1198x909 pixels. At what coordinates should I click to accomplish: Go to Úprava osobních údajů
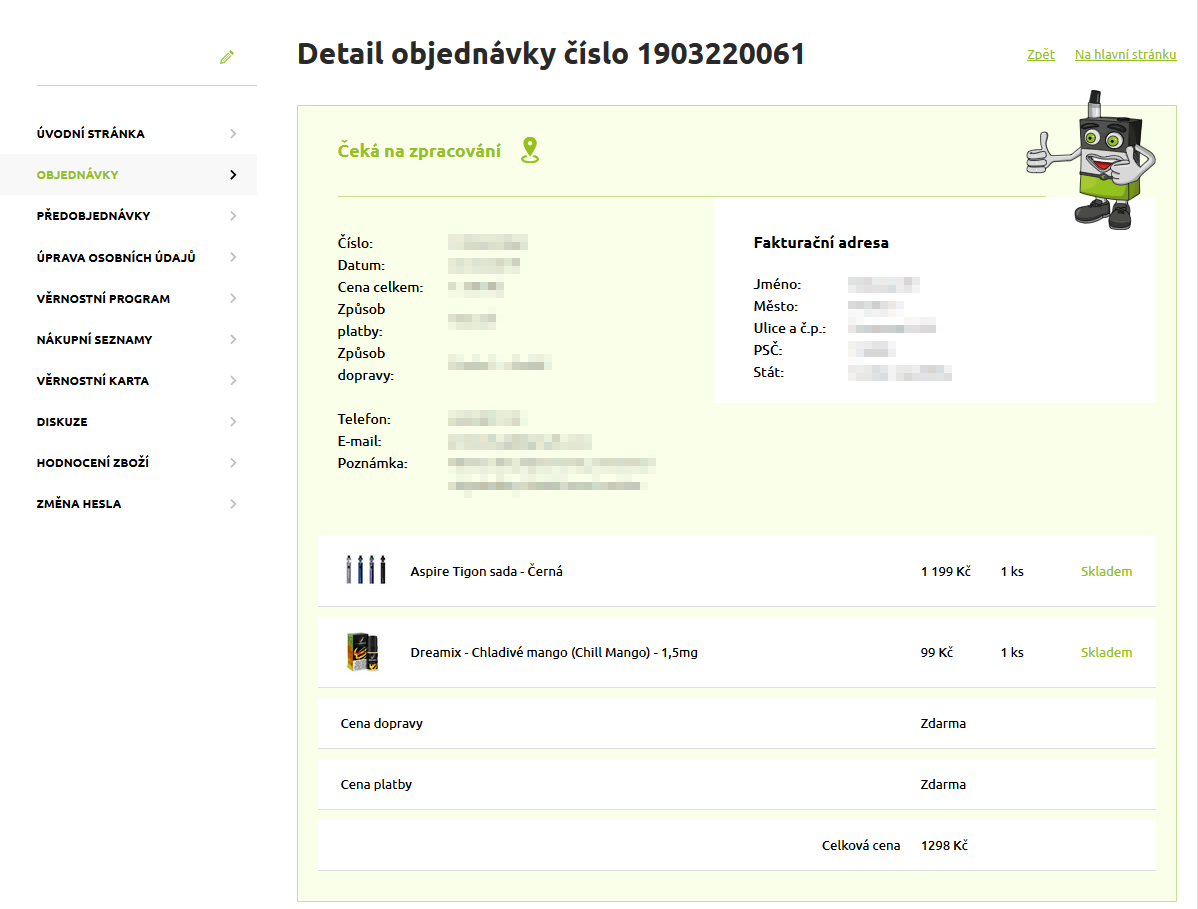point(116,258)
